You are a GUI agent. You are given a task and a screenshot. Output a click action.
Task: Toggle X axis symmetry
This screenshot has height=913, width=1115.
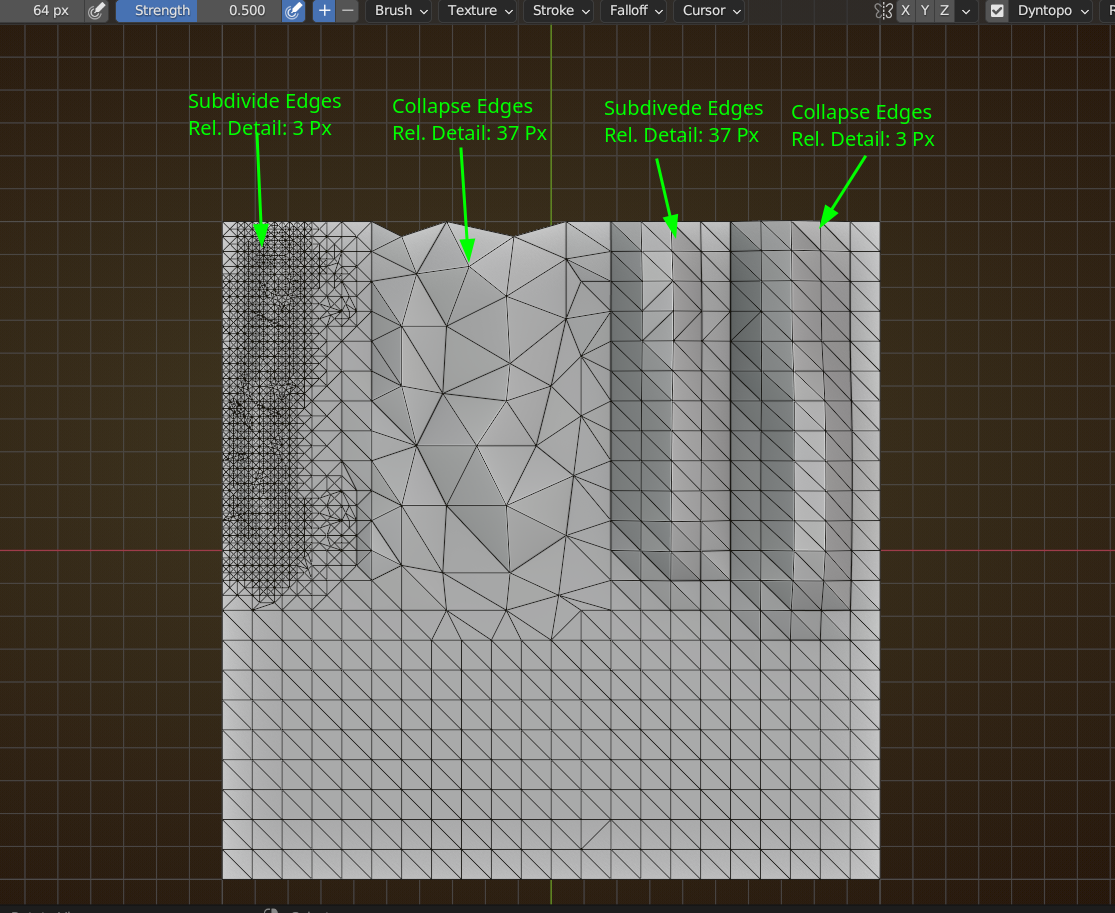[x=905, y=11]
